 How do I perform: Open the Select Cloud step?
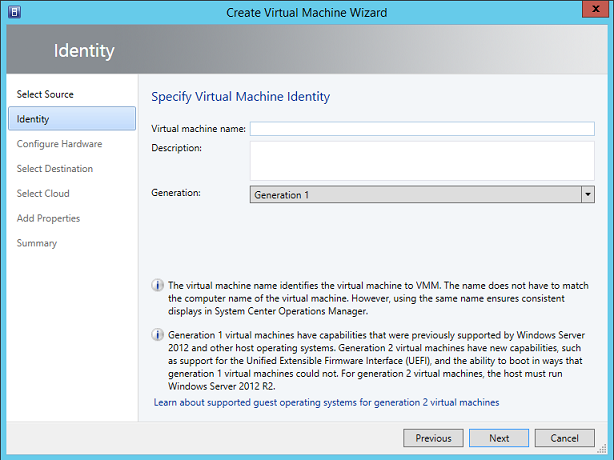pos(43,193)
